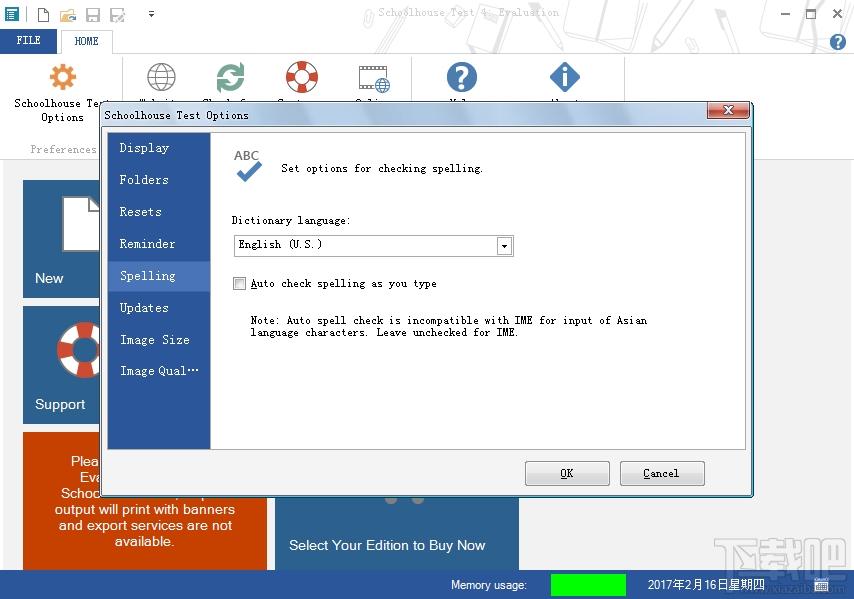Select the Spelling options category
854x599 pixels.
click(x=158, y=276)
